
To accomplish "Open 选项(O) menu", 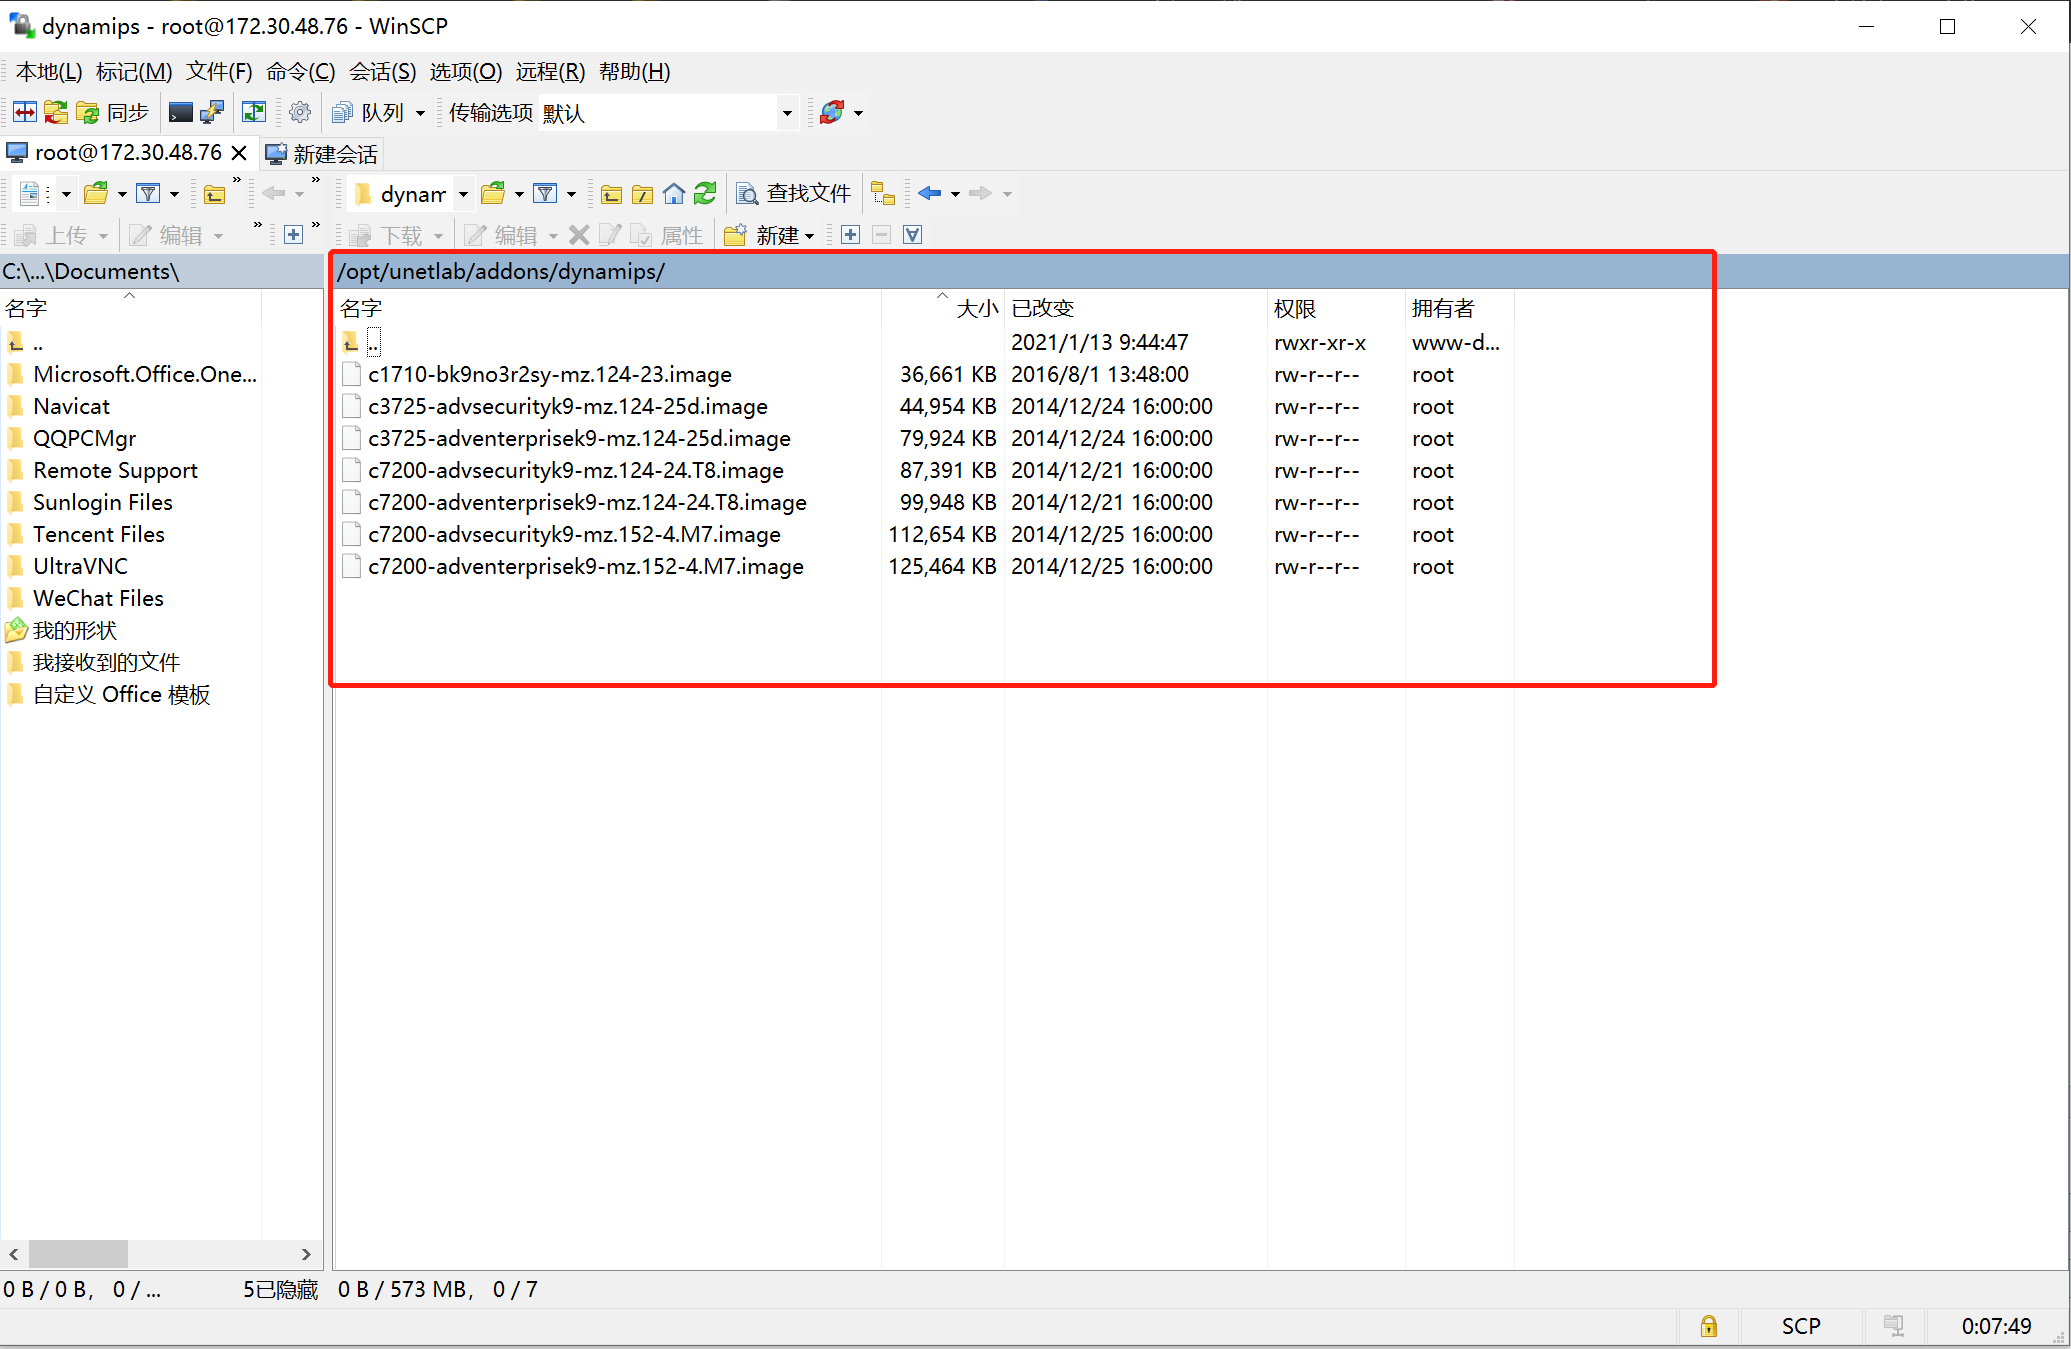I will tap(466, 72).
